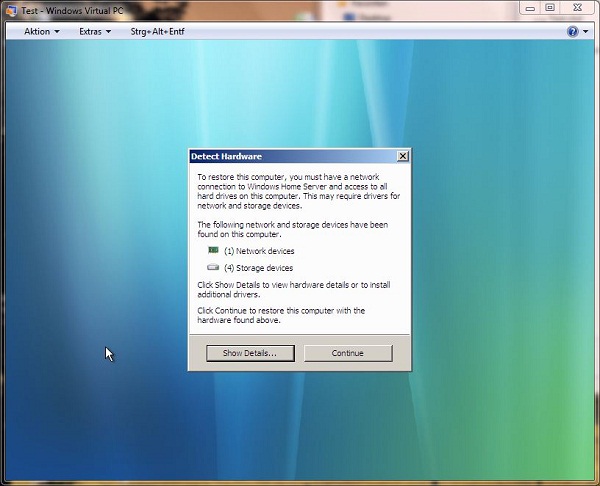The width and height of the screenshot is (600, 486).
Task: Close the Detect Hardware dialog
Action: pyautogui.click(x=403, y=156)
